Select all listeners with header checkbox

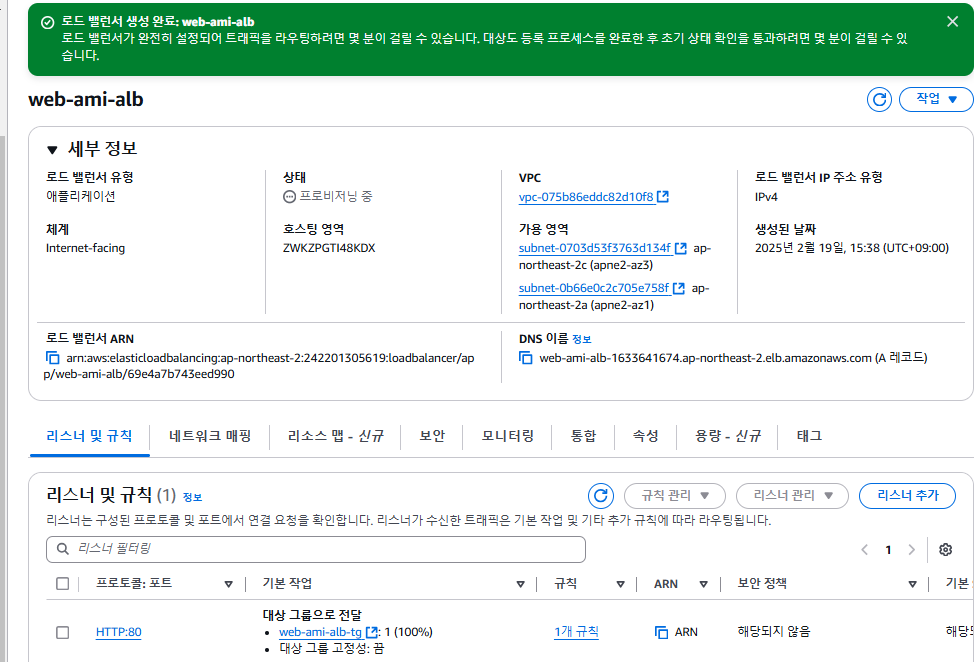pyautogui.click(x=63, y=584)
